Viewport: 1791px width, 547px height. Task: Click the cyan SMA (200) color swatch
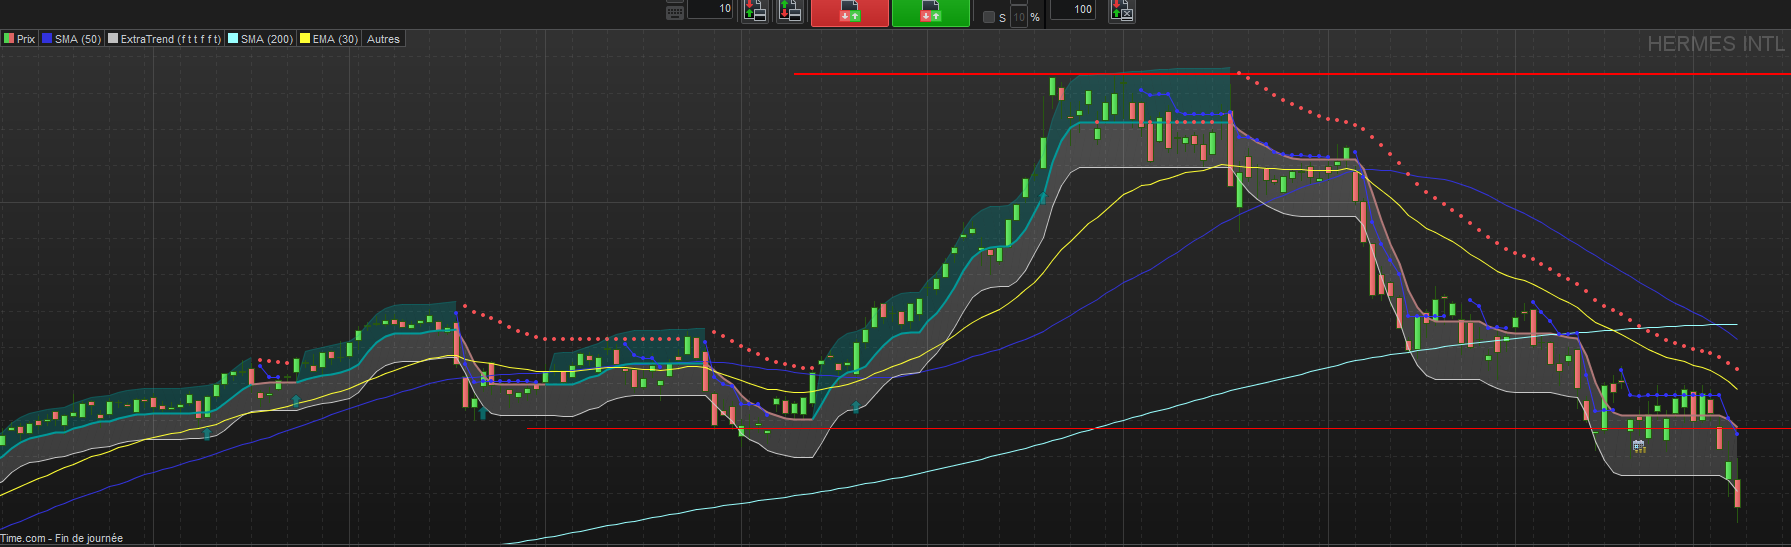coord(233,39)
